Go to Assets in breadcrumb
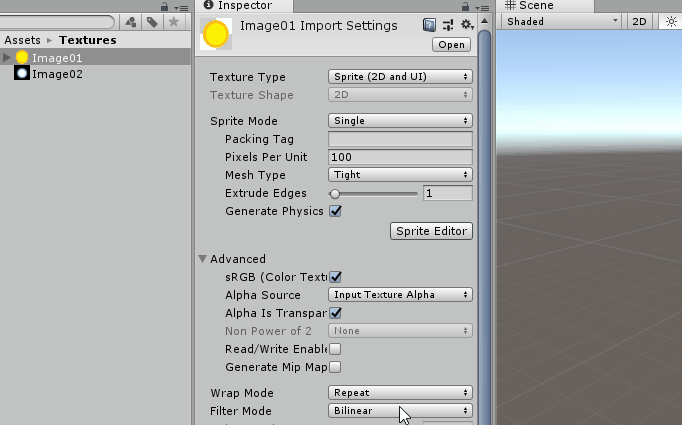Screen dimensions: 682x425 (22, 40)
